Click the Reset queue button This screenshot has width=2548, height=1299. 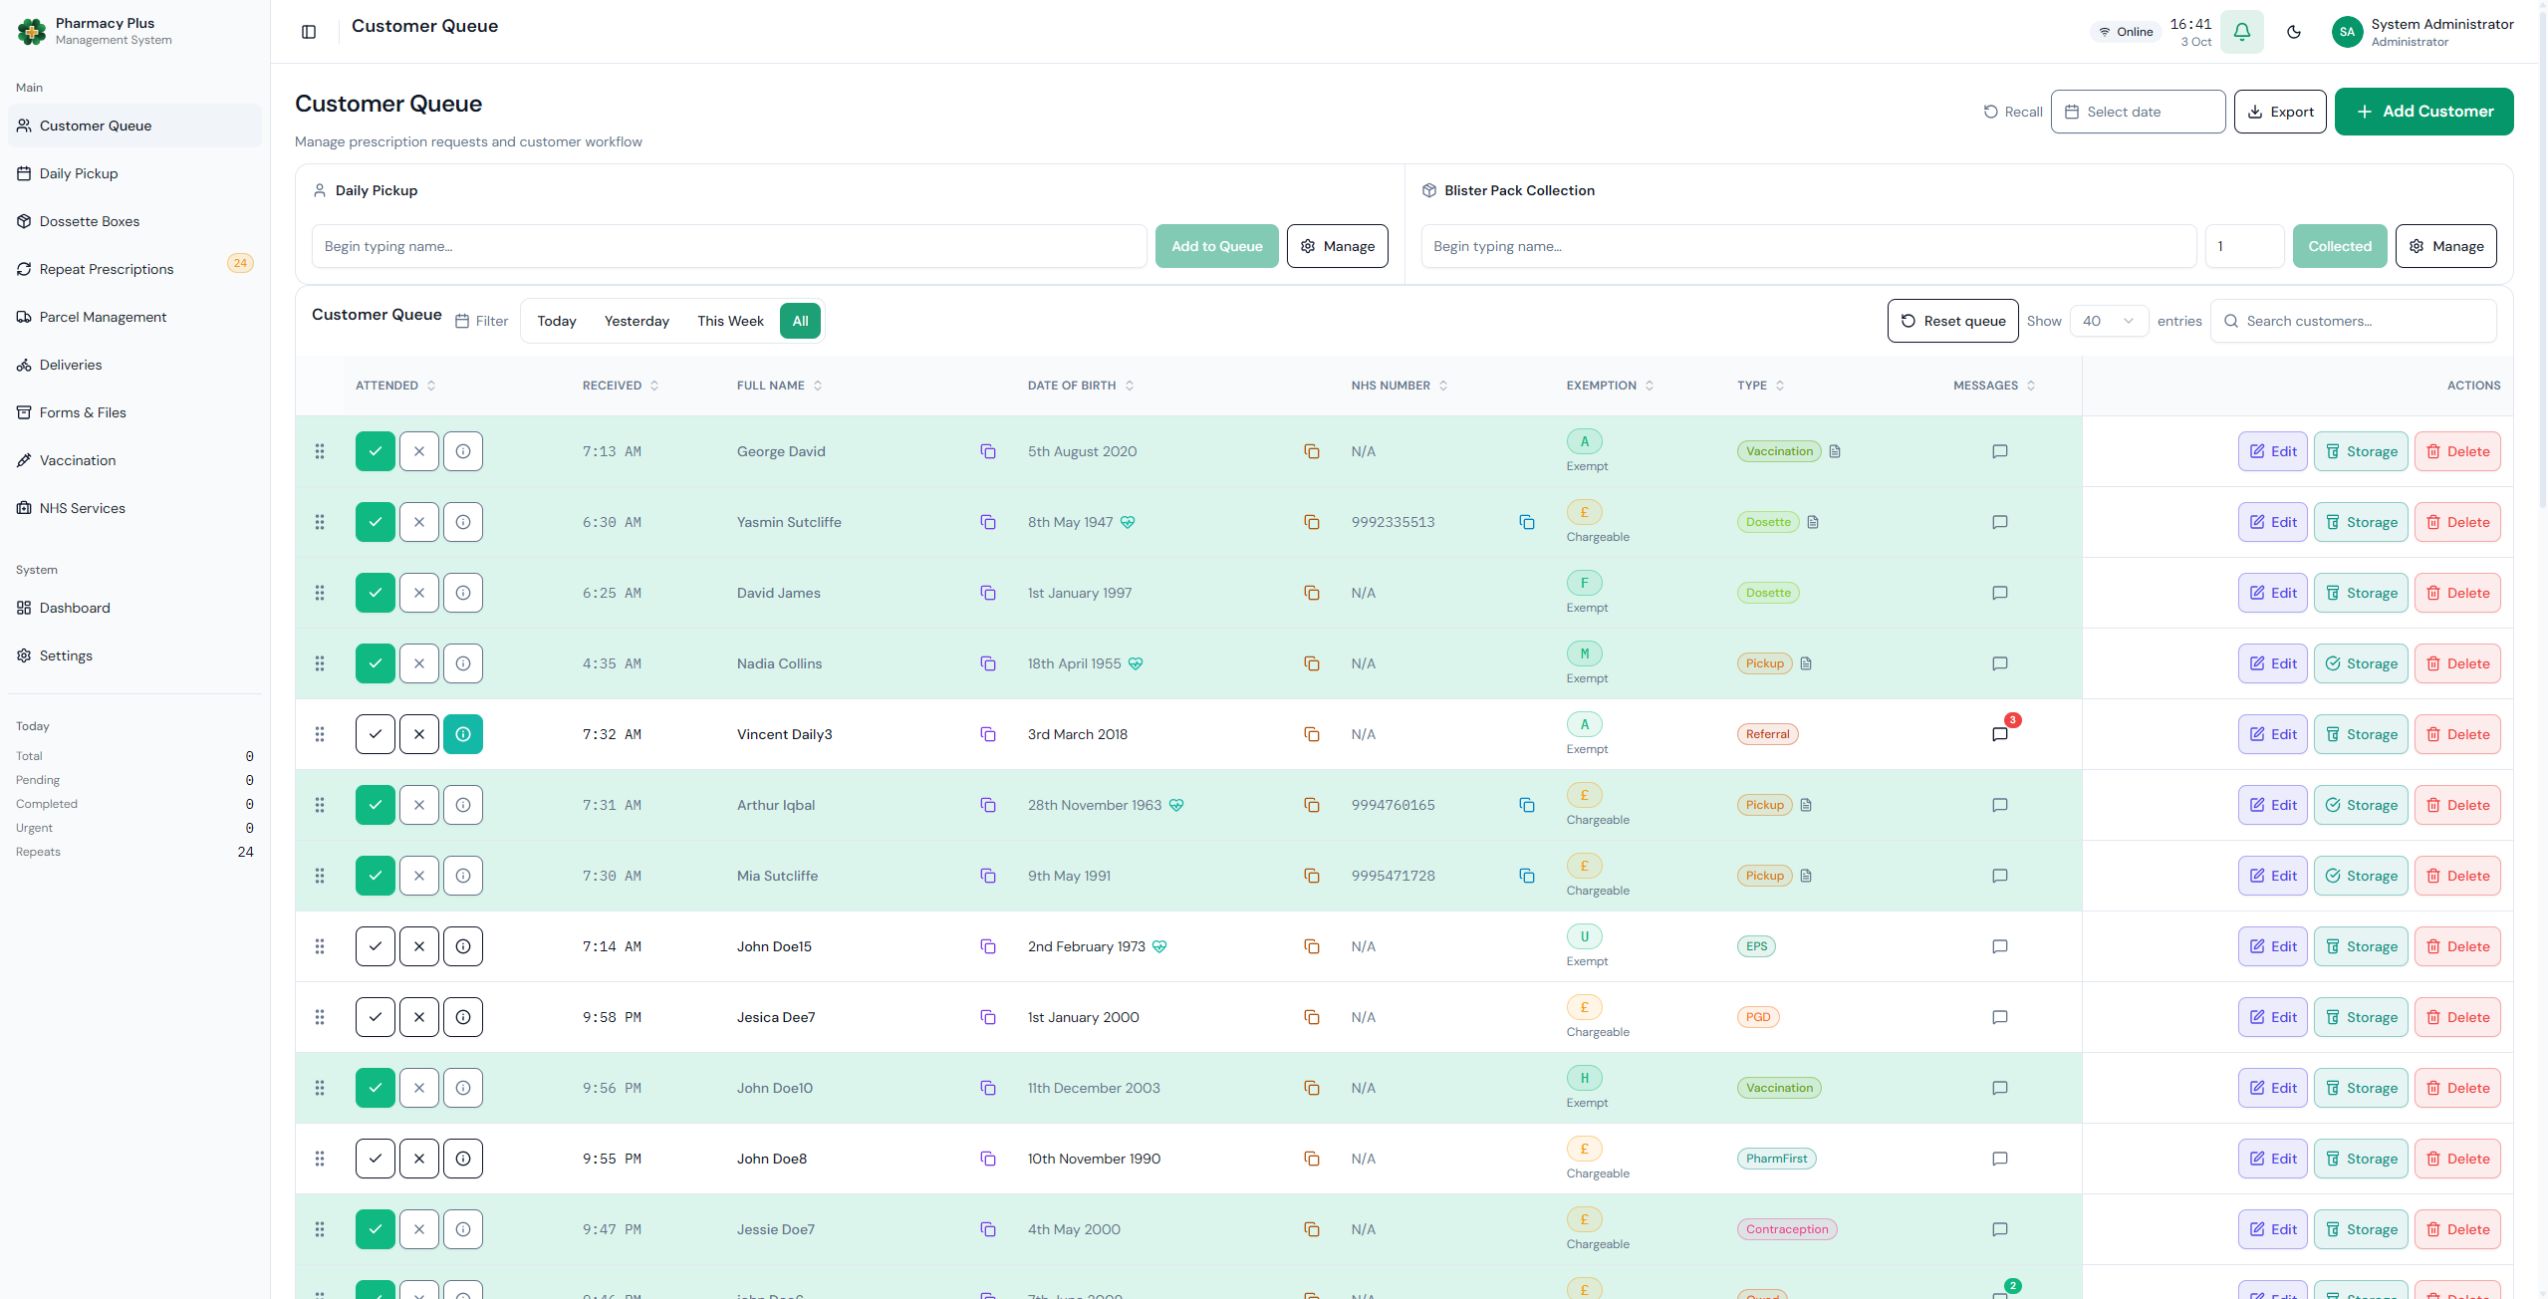[1952, 321]
